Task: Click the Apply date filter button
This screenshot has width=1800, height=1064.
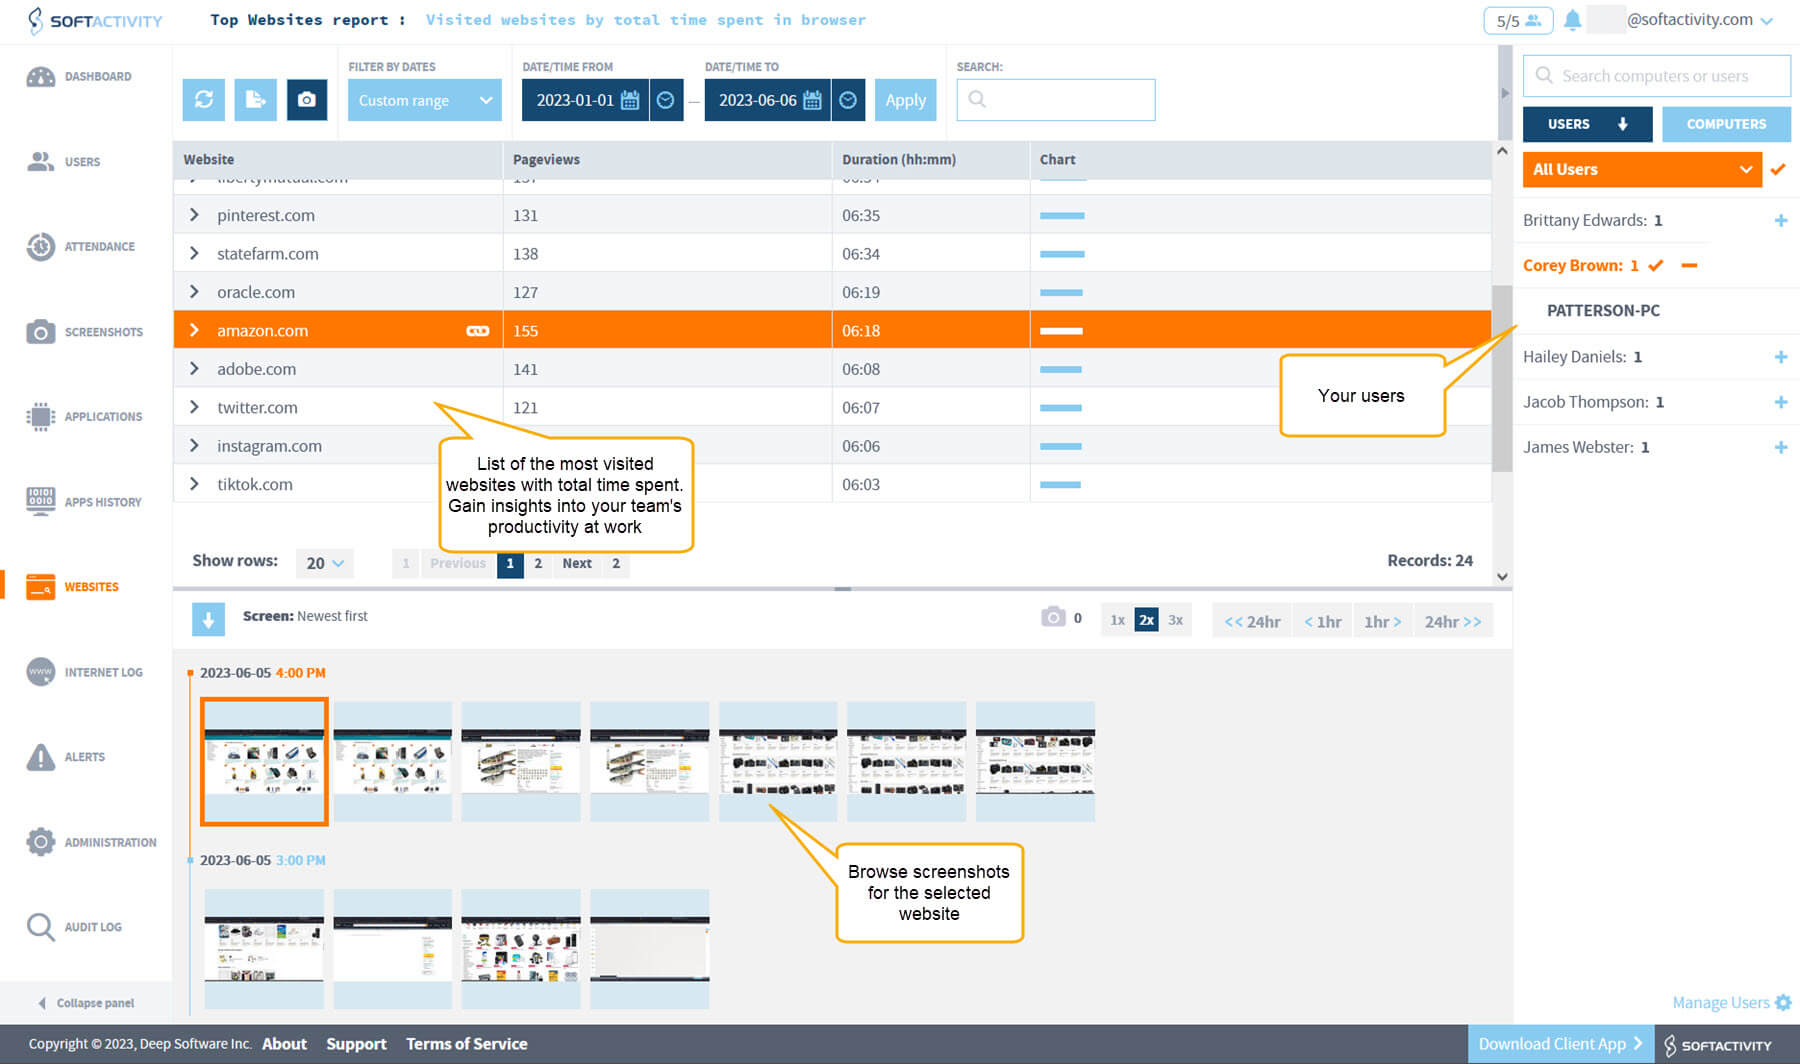Action: [905, 100]
